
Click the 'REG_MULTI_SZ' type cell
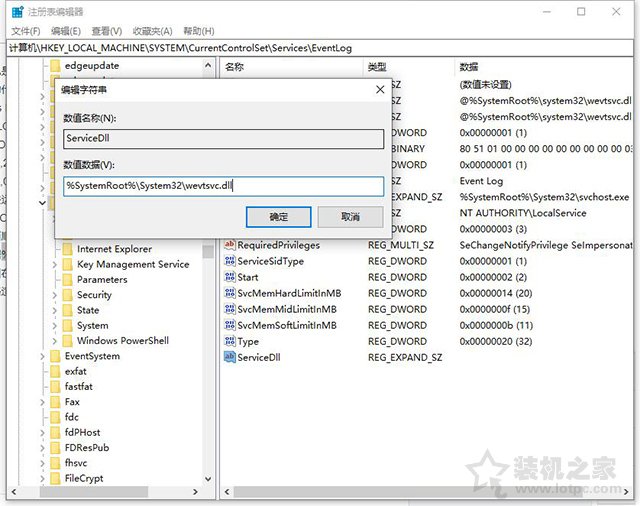[401, 245]
